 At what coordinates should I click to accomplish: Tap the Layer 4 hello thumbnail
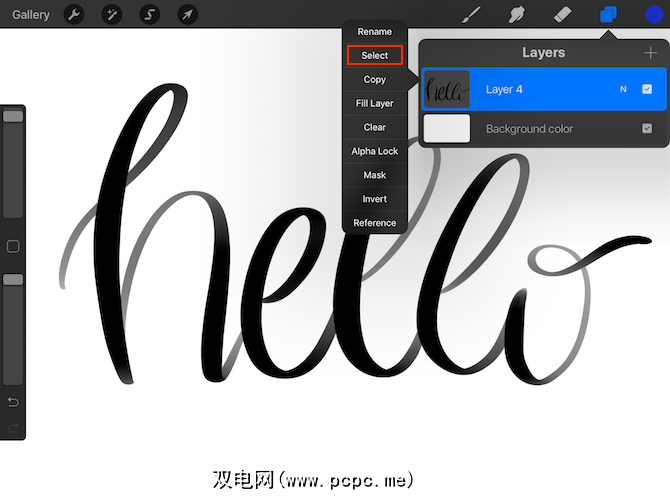coord(447,89)
